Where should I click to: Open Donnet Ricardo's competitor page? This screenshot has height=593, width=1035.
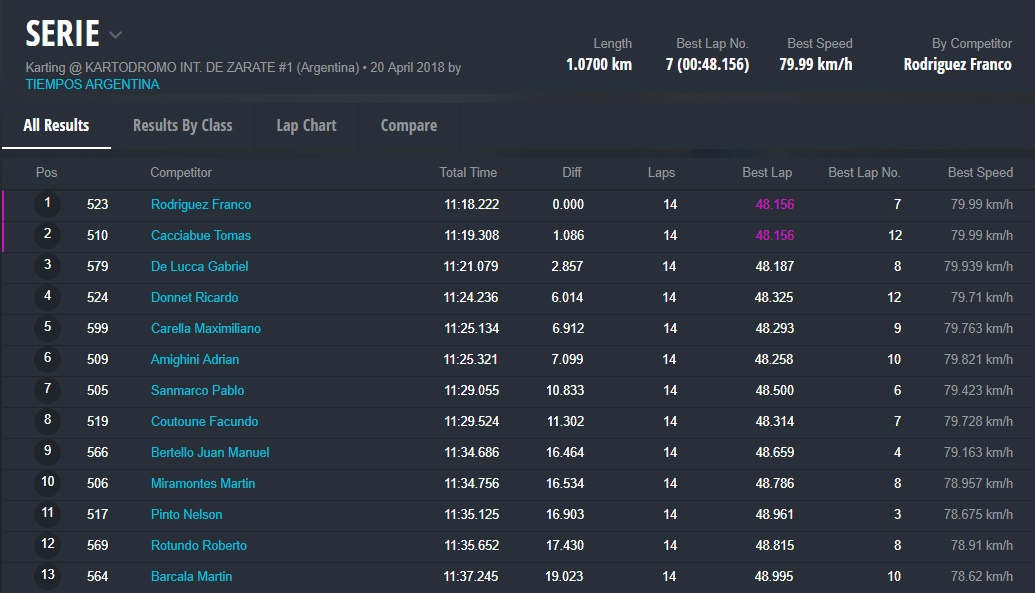coord(194,297)
